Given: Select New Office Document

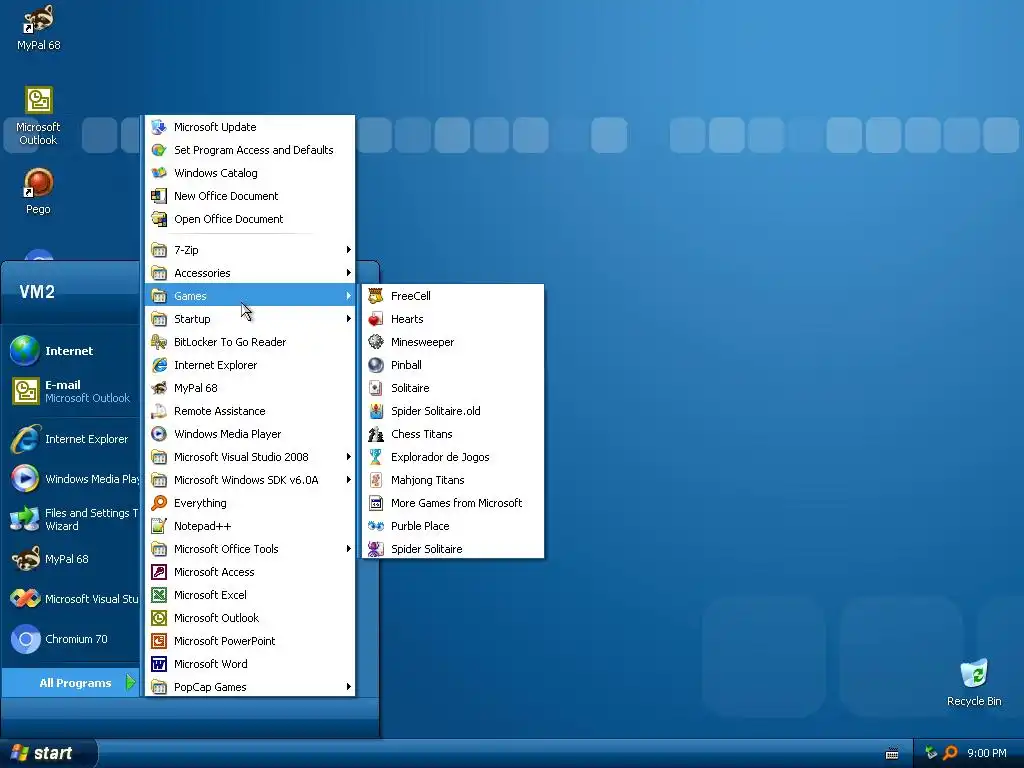Looking at the screenshot, I should [x=250, y=196].
